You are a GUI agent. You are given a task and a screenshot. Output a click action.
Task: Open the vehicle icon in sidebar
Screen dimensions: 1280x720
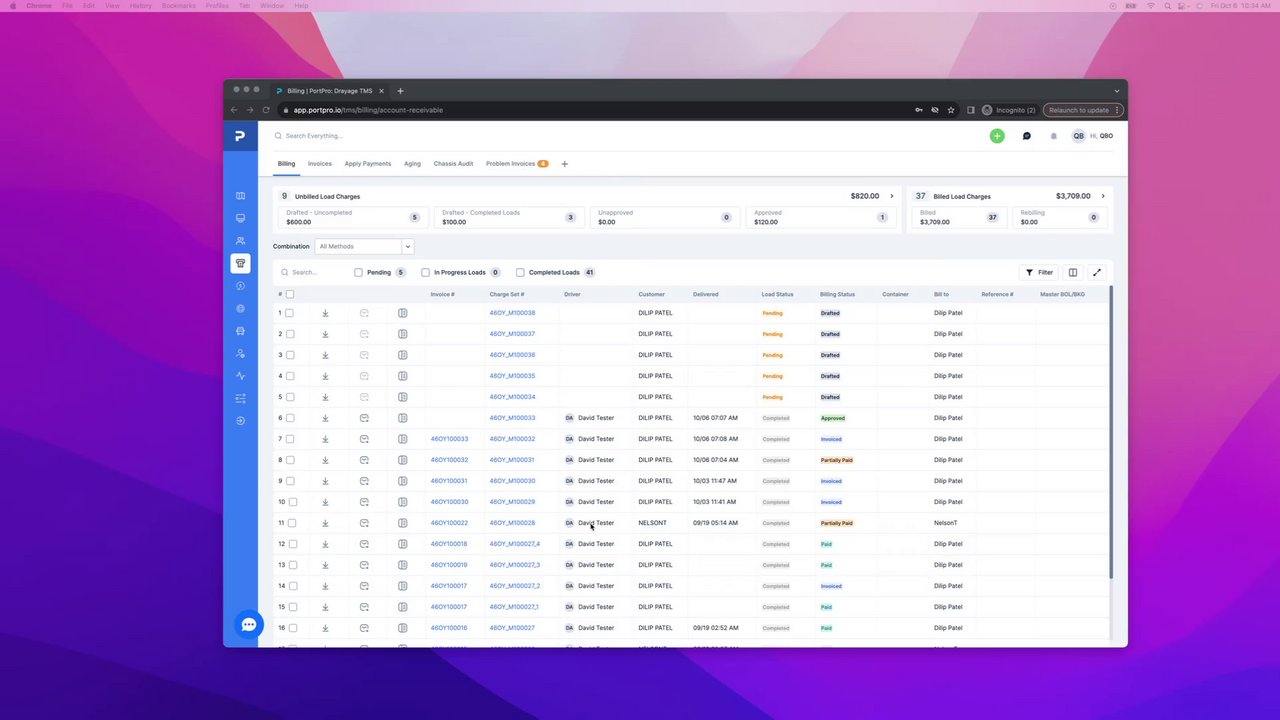pyautogui.click(x=240, y=331)
